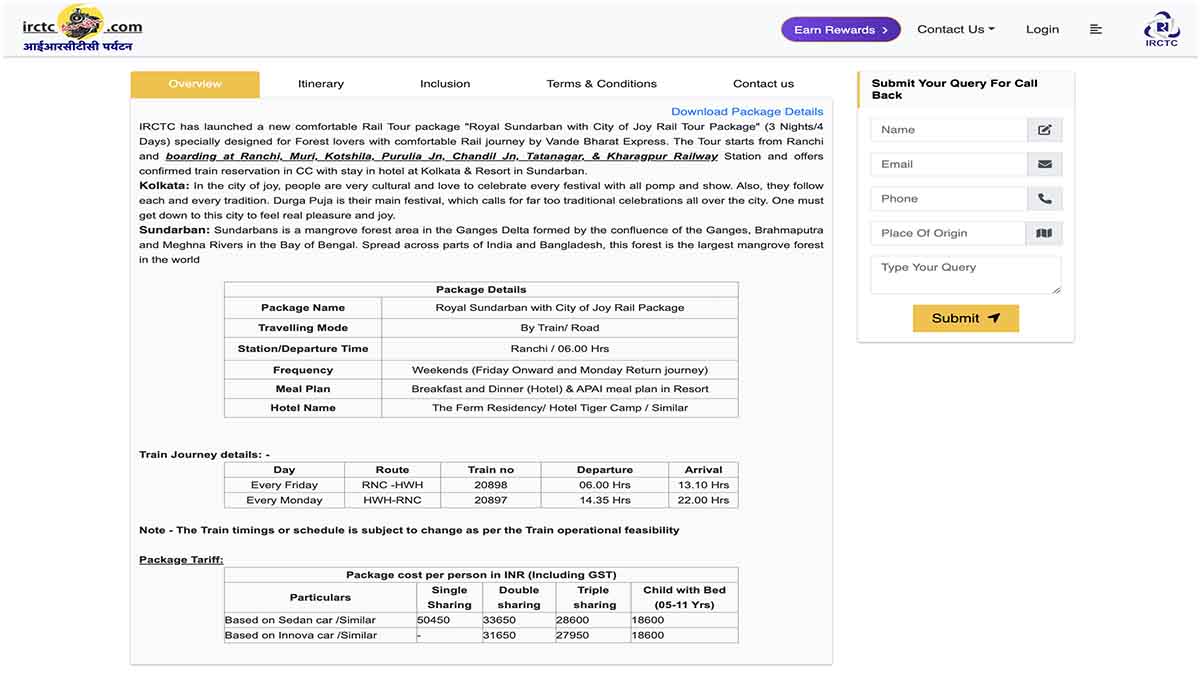Open the Inclusion tab

pos(445,84)
